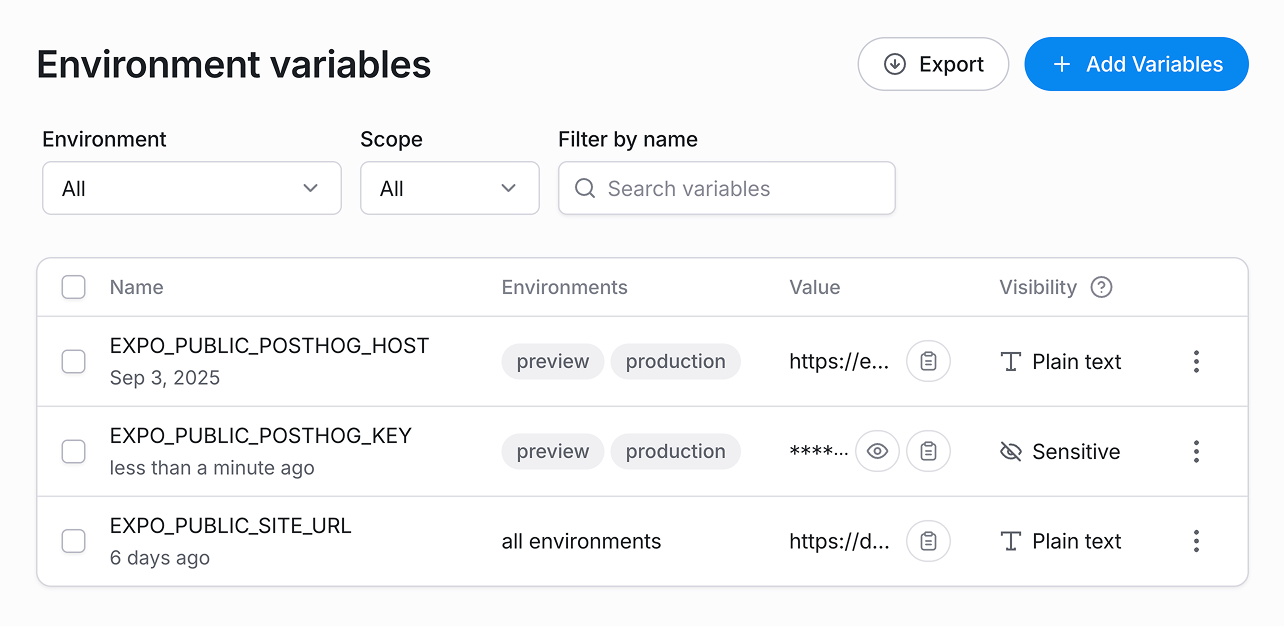This screenshot has width=1284, height=626.
Task: Open the Environment filter dropdown
Action: tap(191, 188)
